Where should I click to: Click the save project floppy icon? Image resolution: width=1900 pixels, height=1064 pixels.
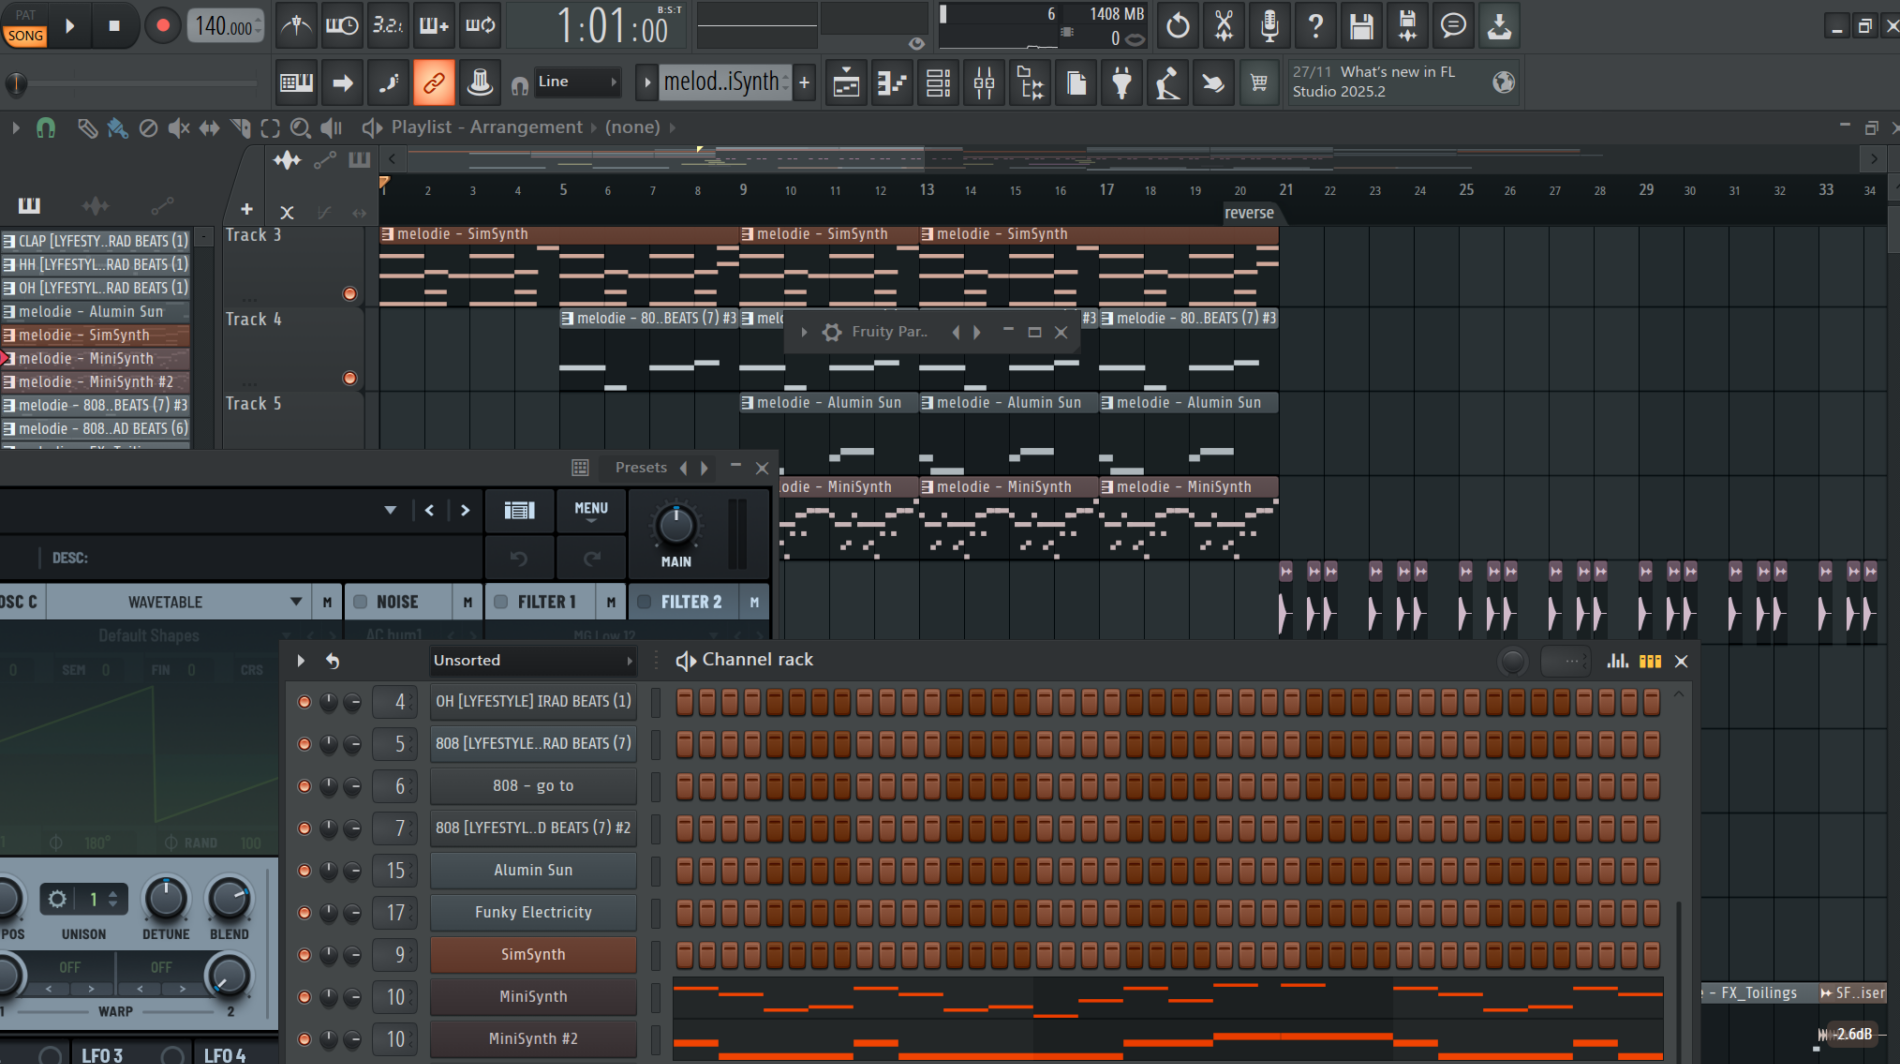(1361, 26)
